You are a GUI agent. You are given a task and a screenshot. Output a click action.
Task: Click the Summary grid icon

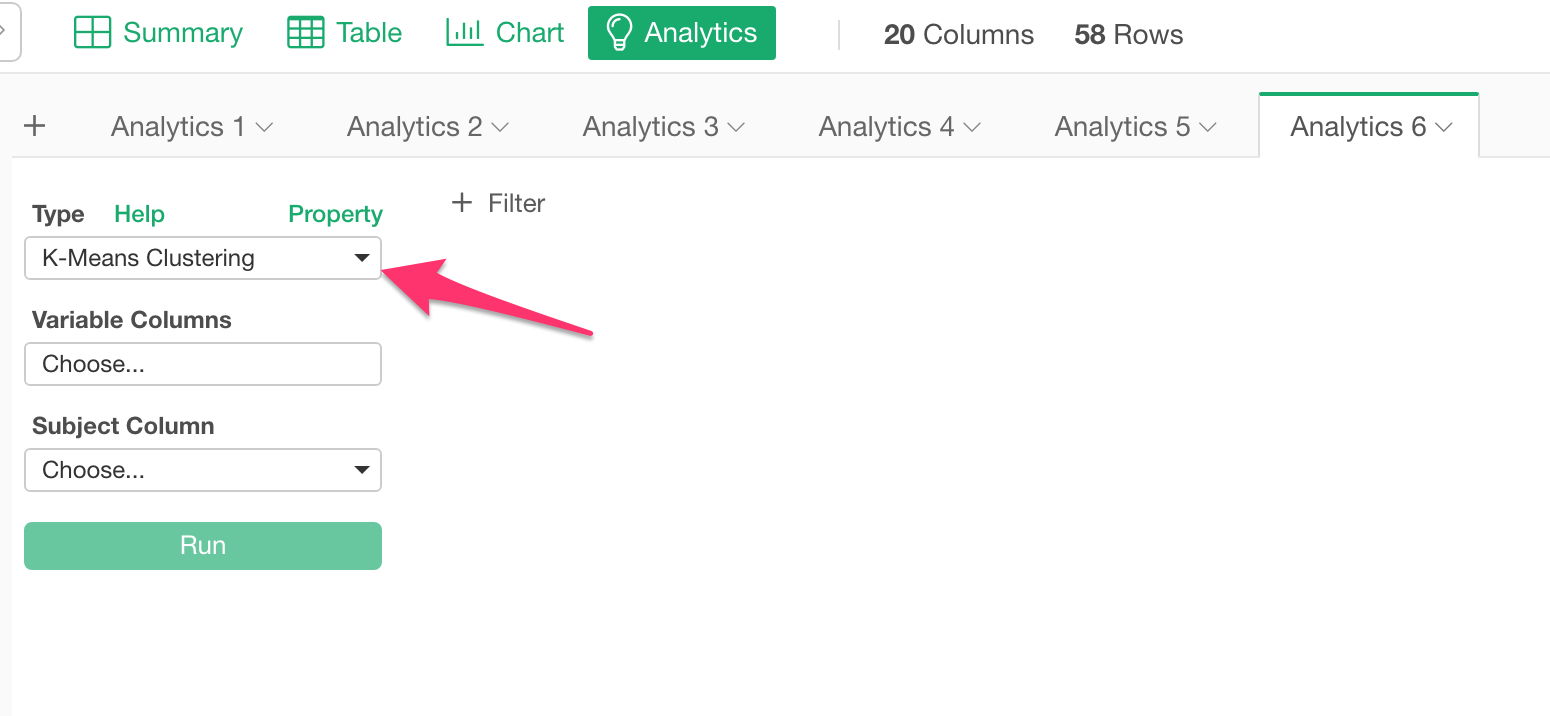93,33
